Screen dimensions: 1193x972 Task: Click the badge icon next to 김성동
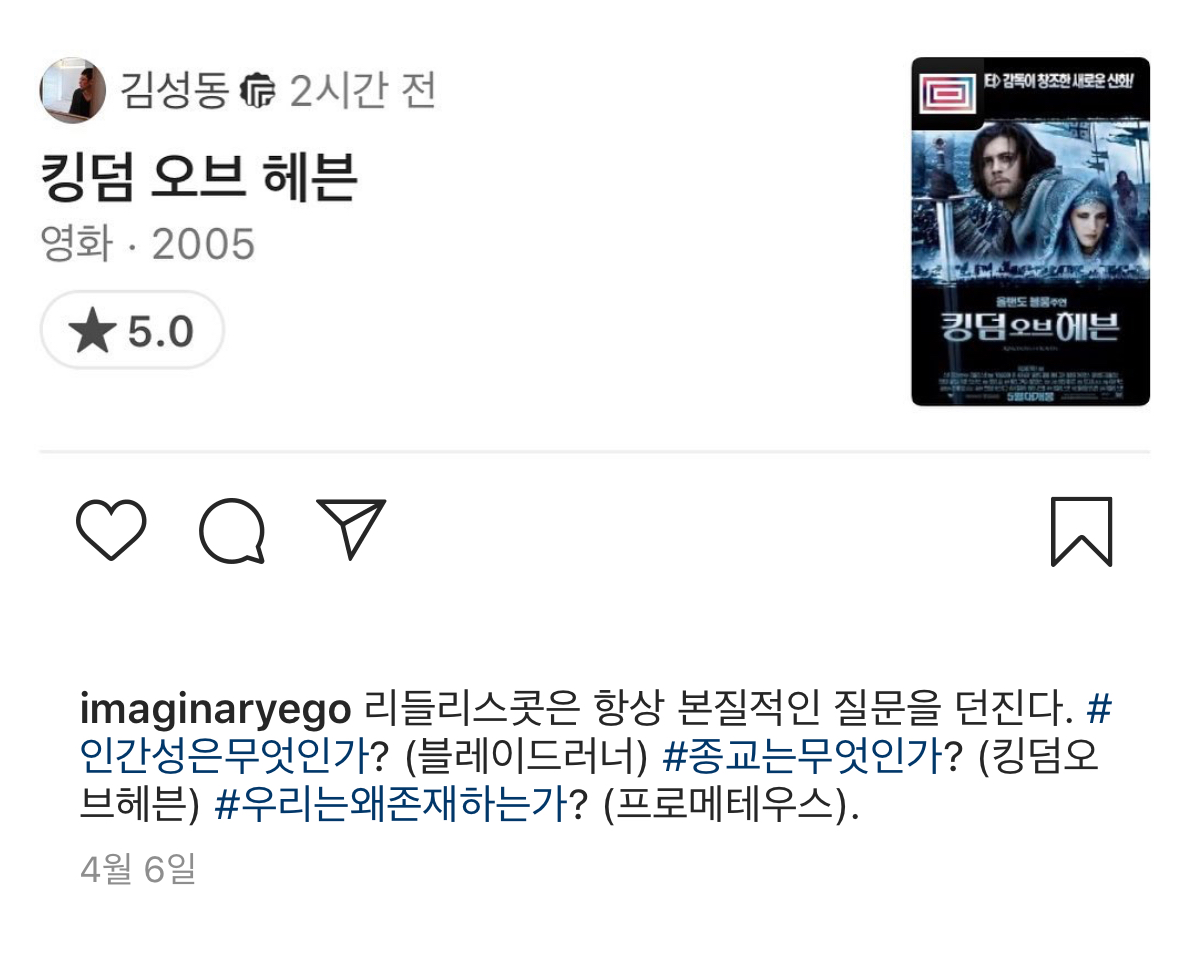[x=257, y=91]
